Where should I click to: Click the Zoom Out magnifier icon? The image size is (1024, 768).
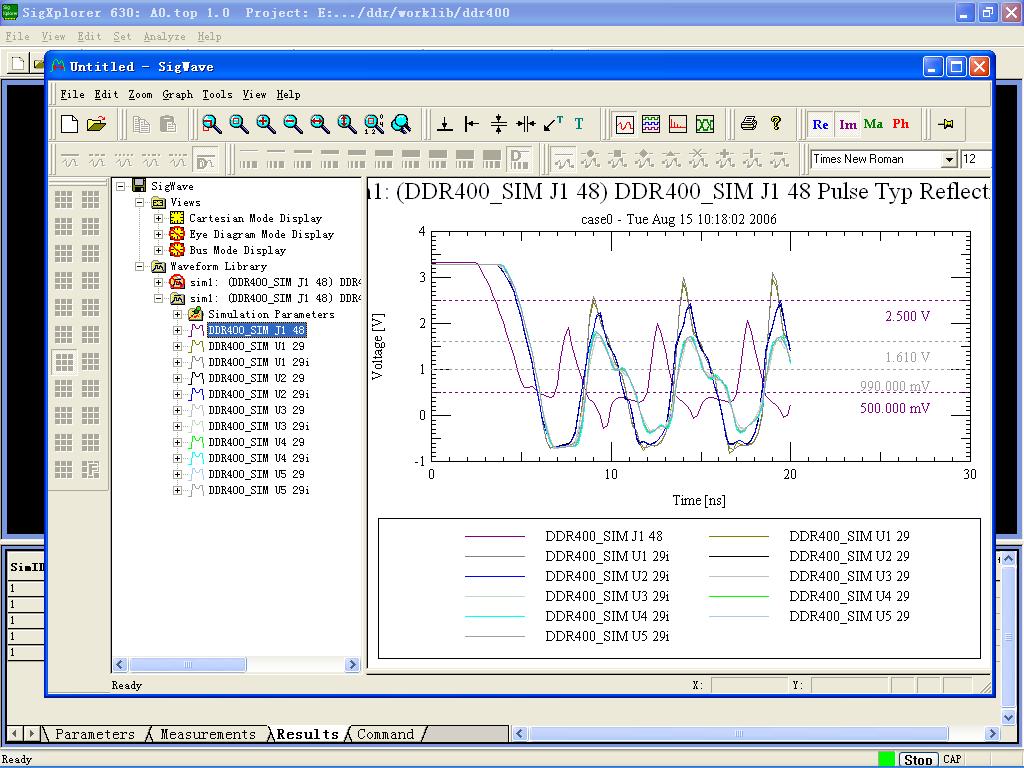click(x=293, y=124)
